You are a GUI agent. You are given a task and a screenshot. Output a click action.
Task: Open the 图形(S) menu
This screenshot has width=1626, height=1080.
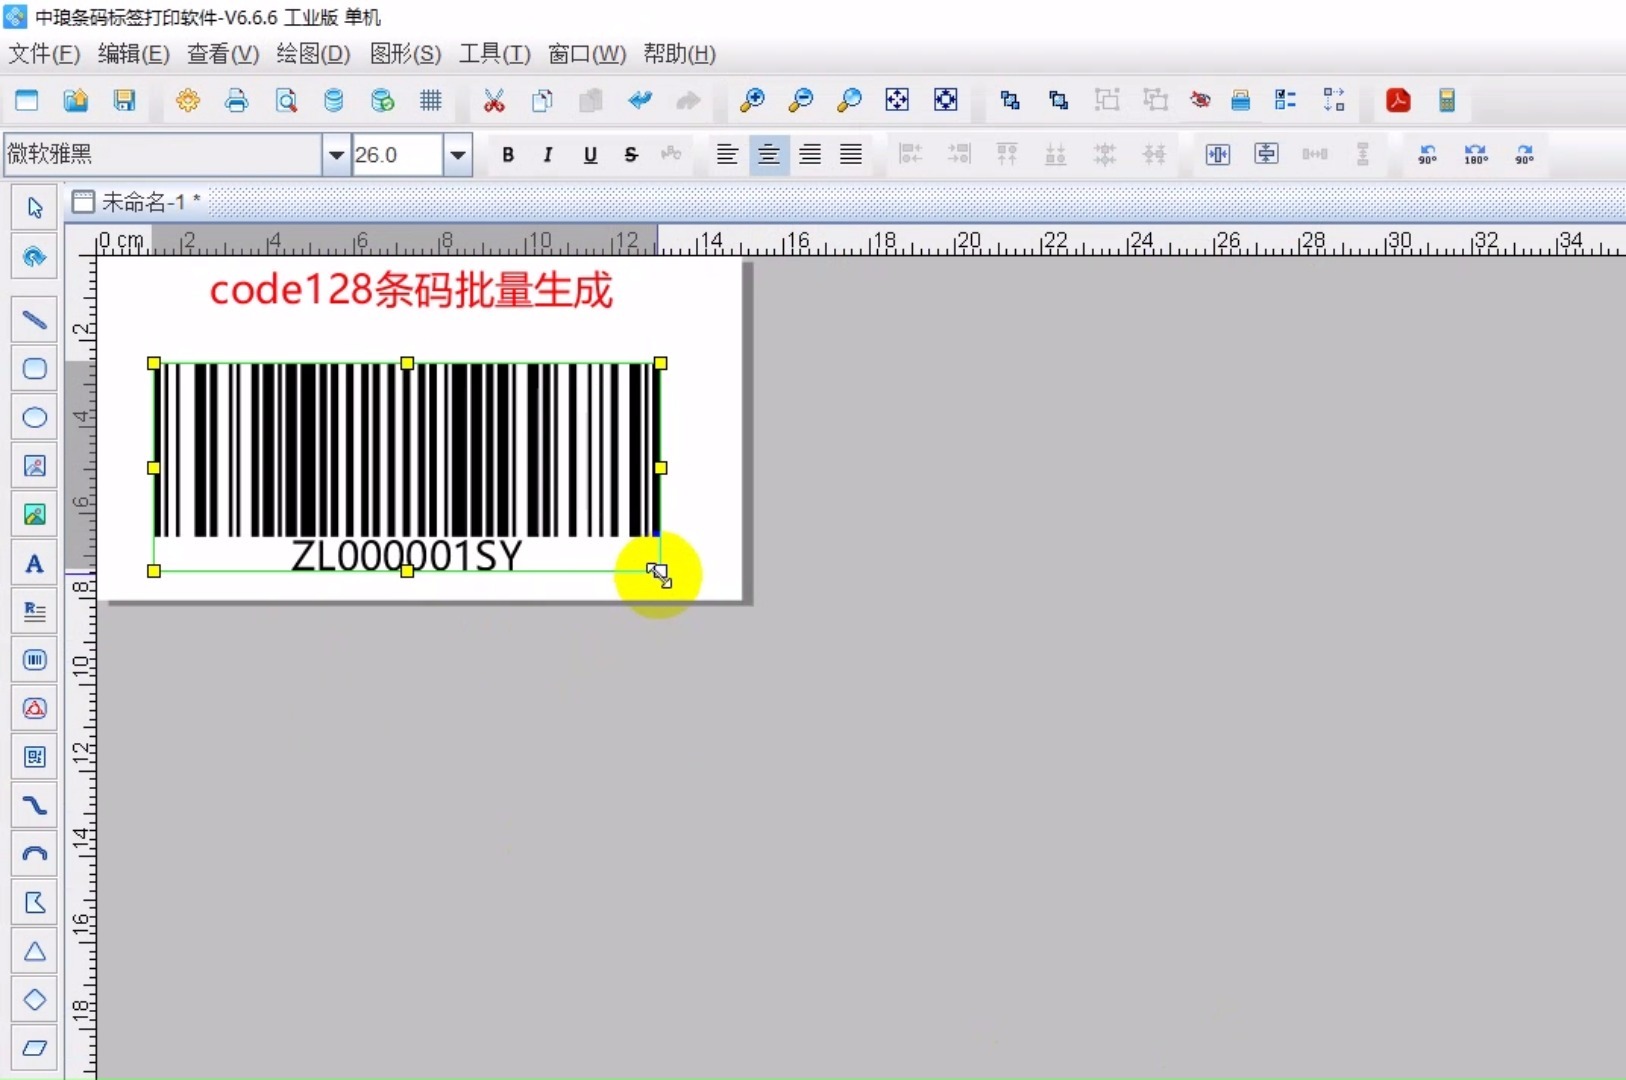405,54
